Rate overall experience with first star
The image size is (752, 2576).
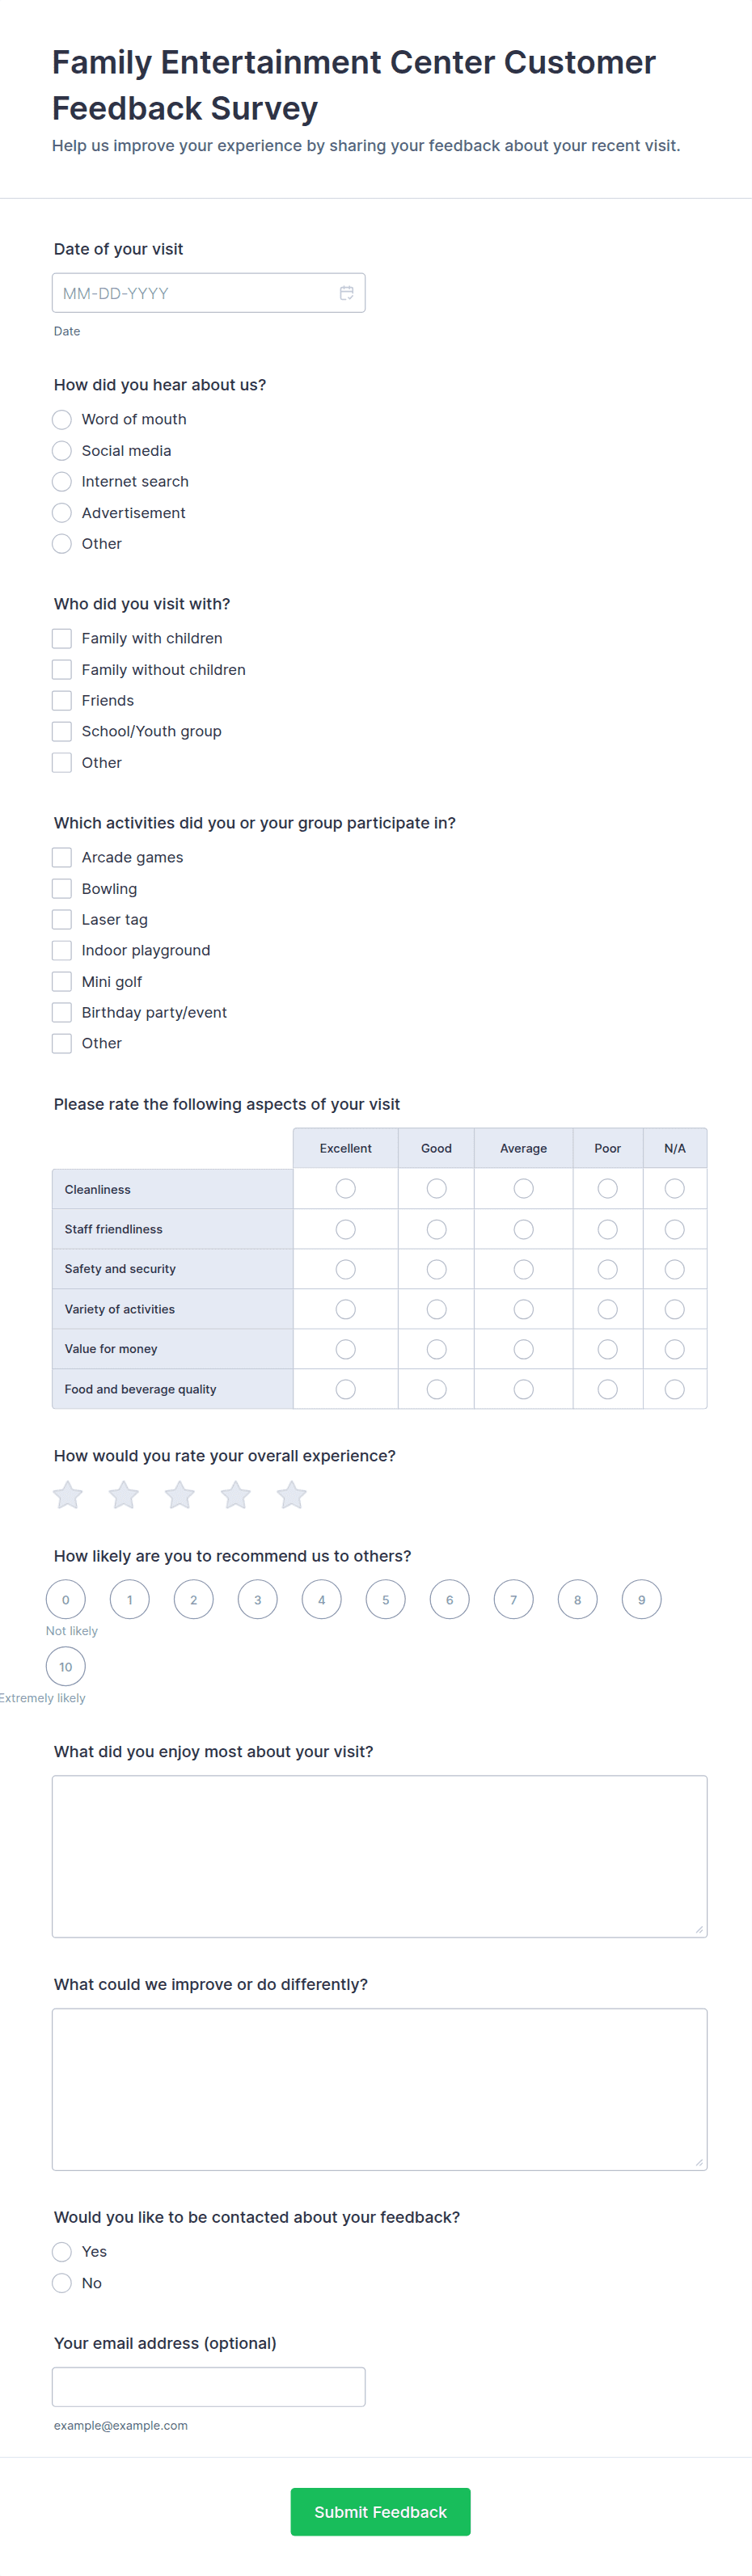tap(68, 1495)
